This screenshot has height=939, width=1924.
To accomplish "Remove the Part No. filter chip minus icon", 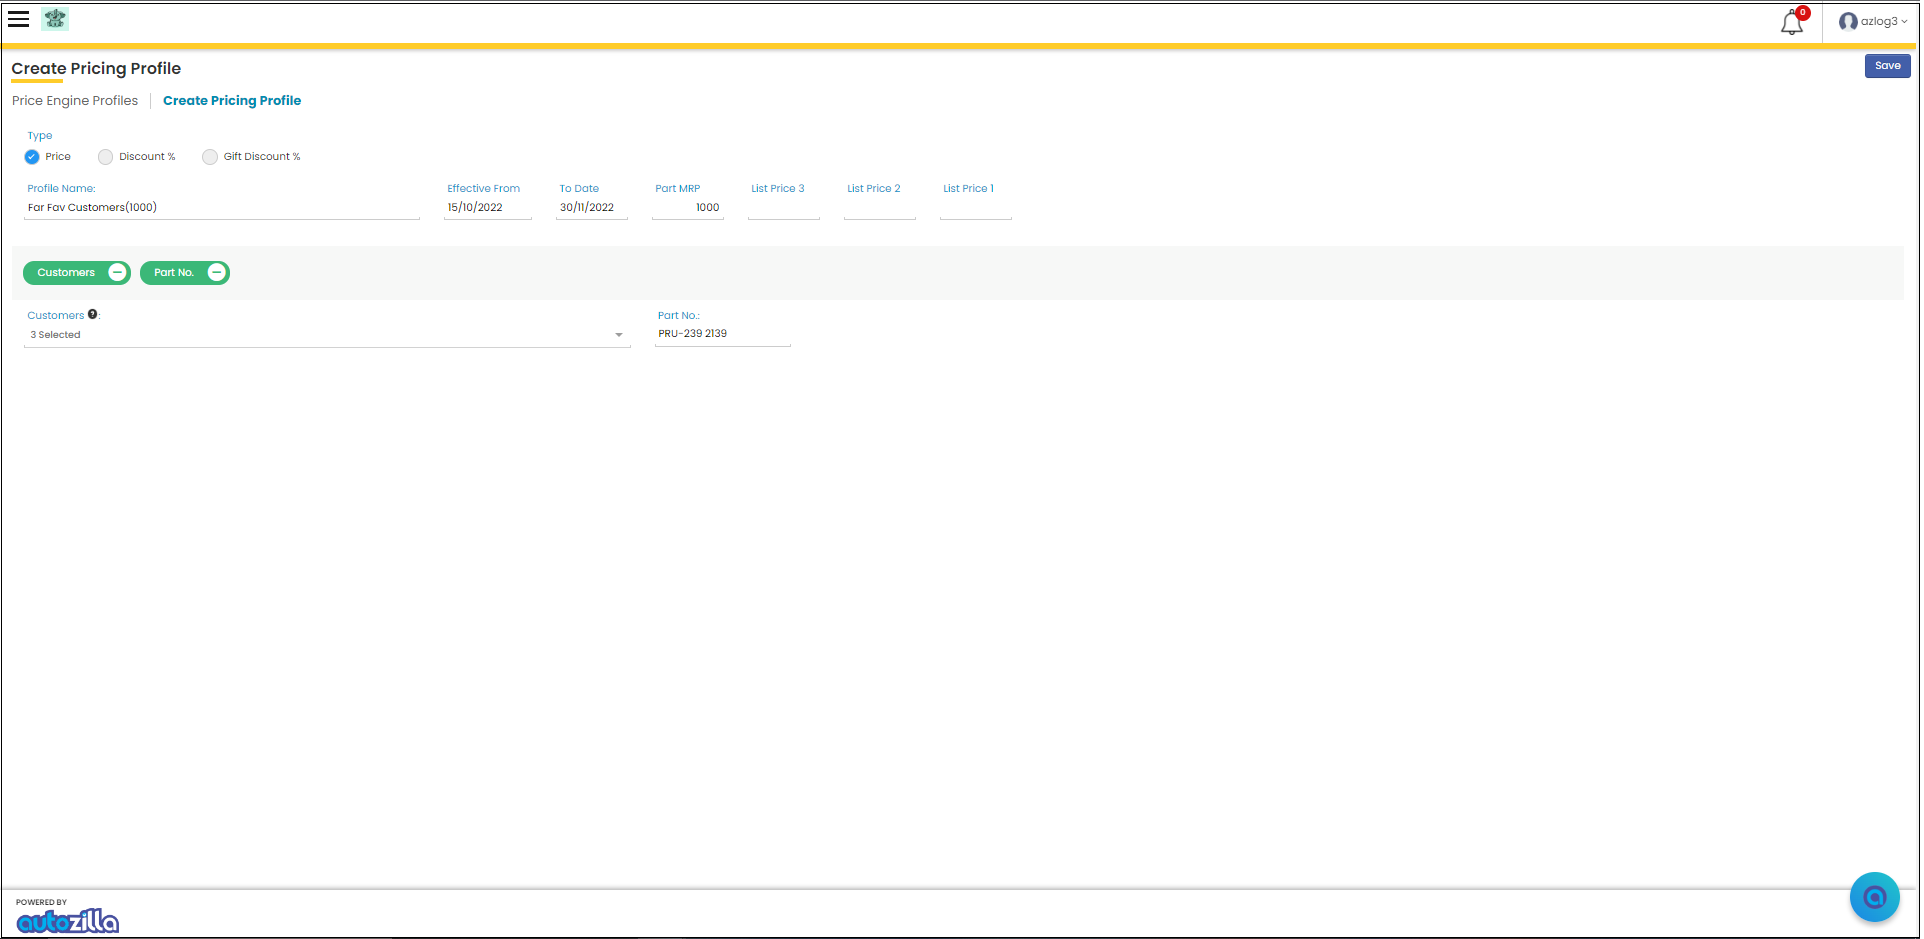I will [x=216, y=273].
